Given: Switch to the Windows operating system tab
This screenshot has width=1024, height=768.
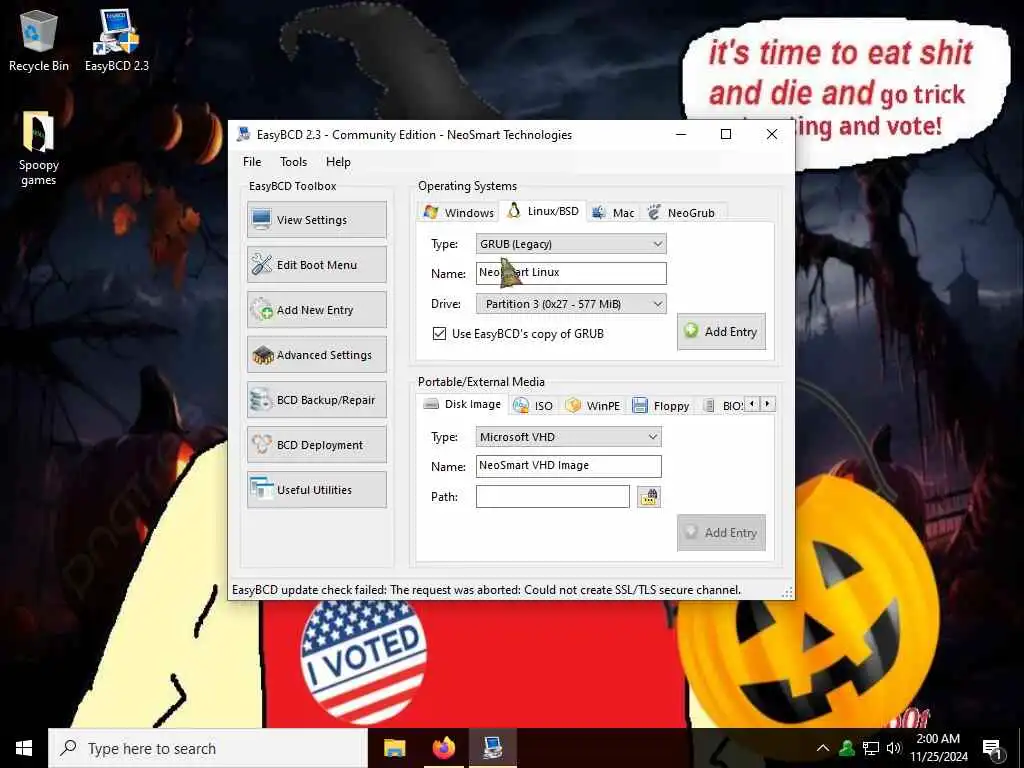Looking at the screenshot, I should [x=458, y=212].
